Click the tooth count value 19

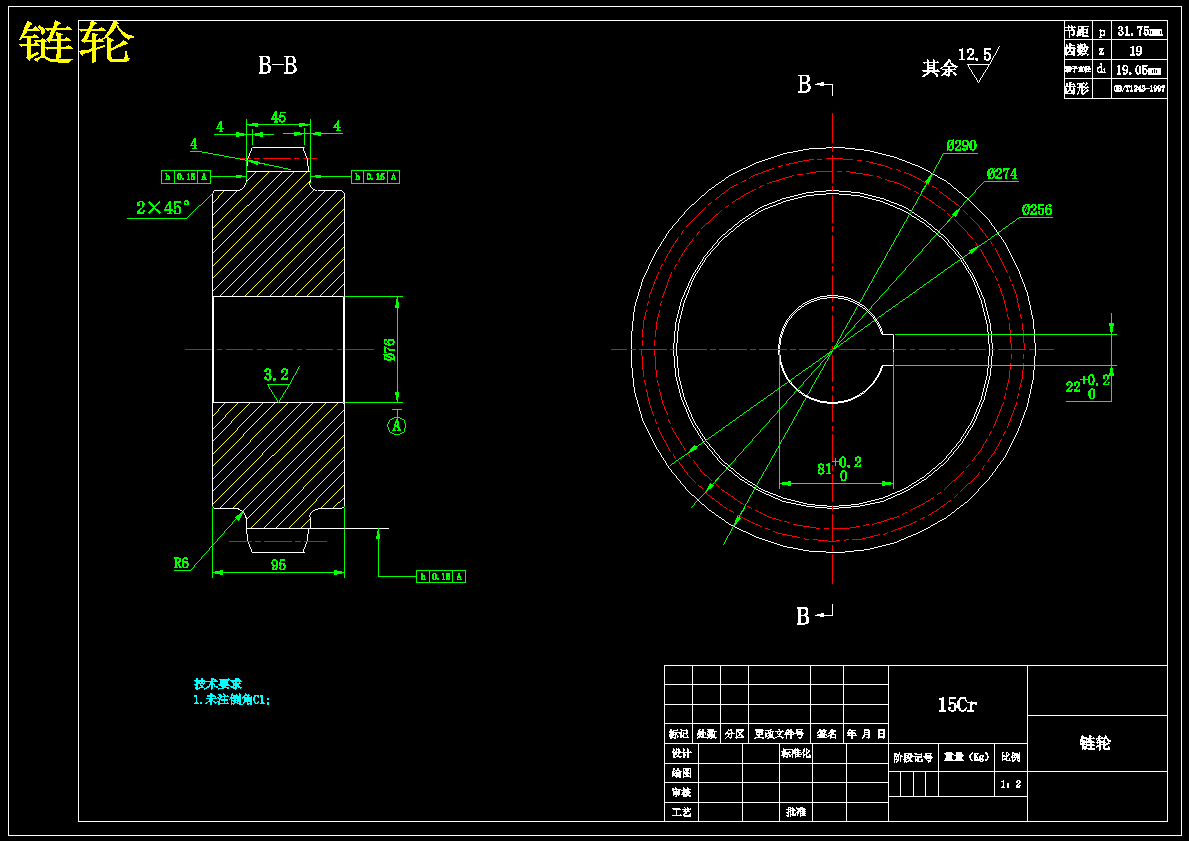click(x=1135, y=51)
